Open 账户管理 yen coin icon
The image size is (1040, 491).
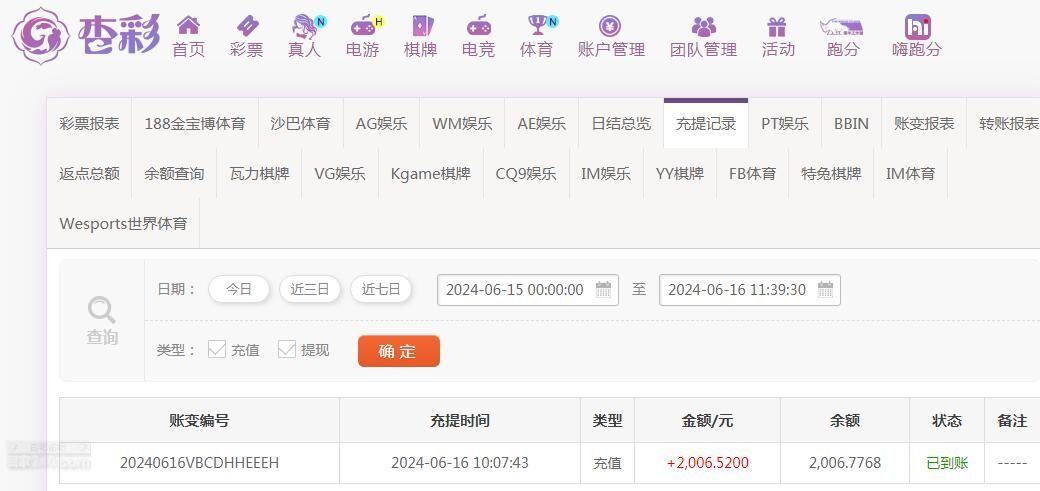pos(610,26)
